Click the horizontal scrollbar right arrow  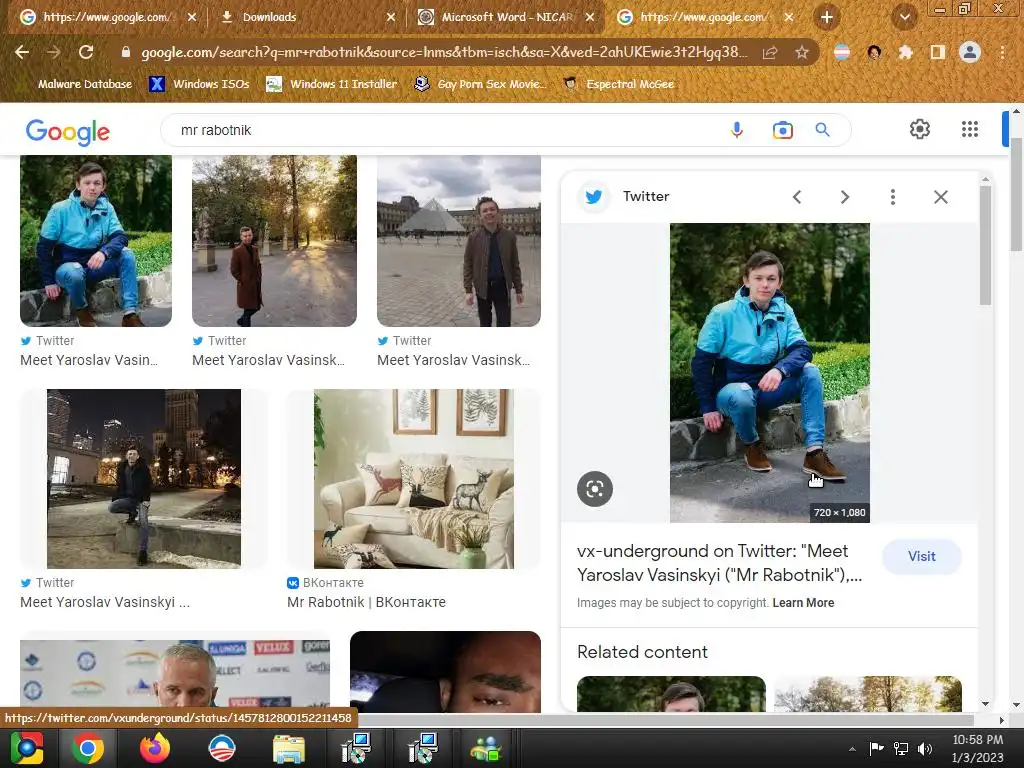click(x=1002, y=720)
